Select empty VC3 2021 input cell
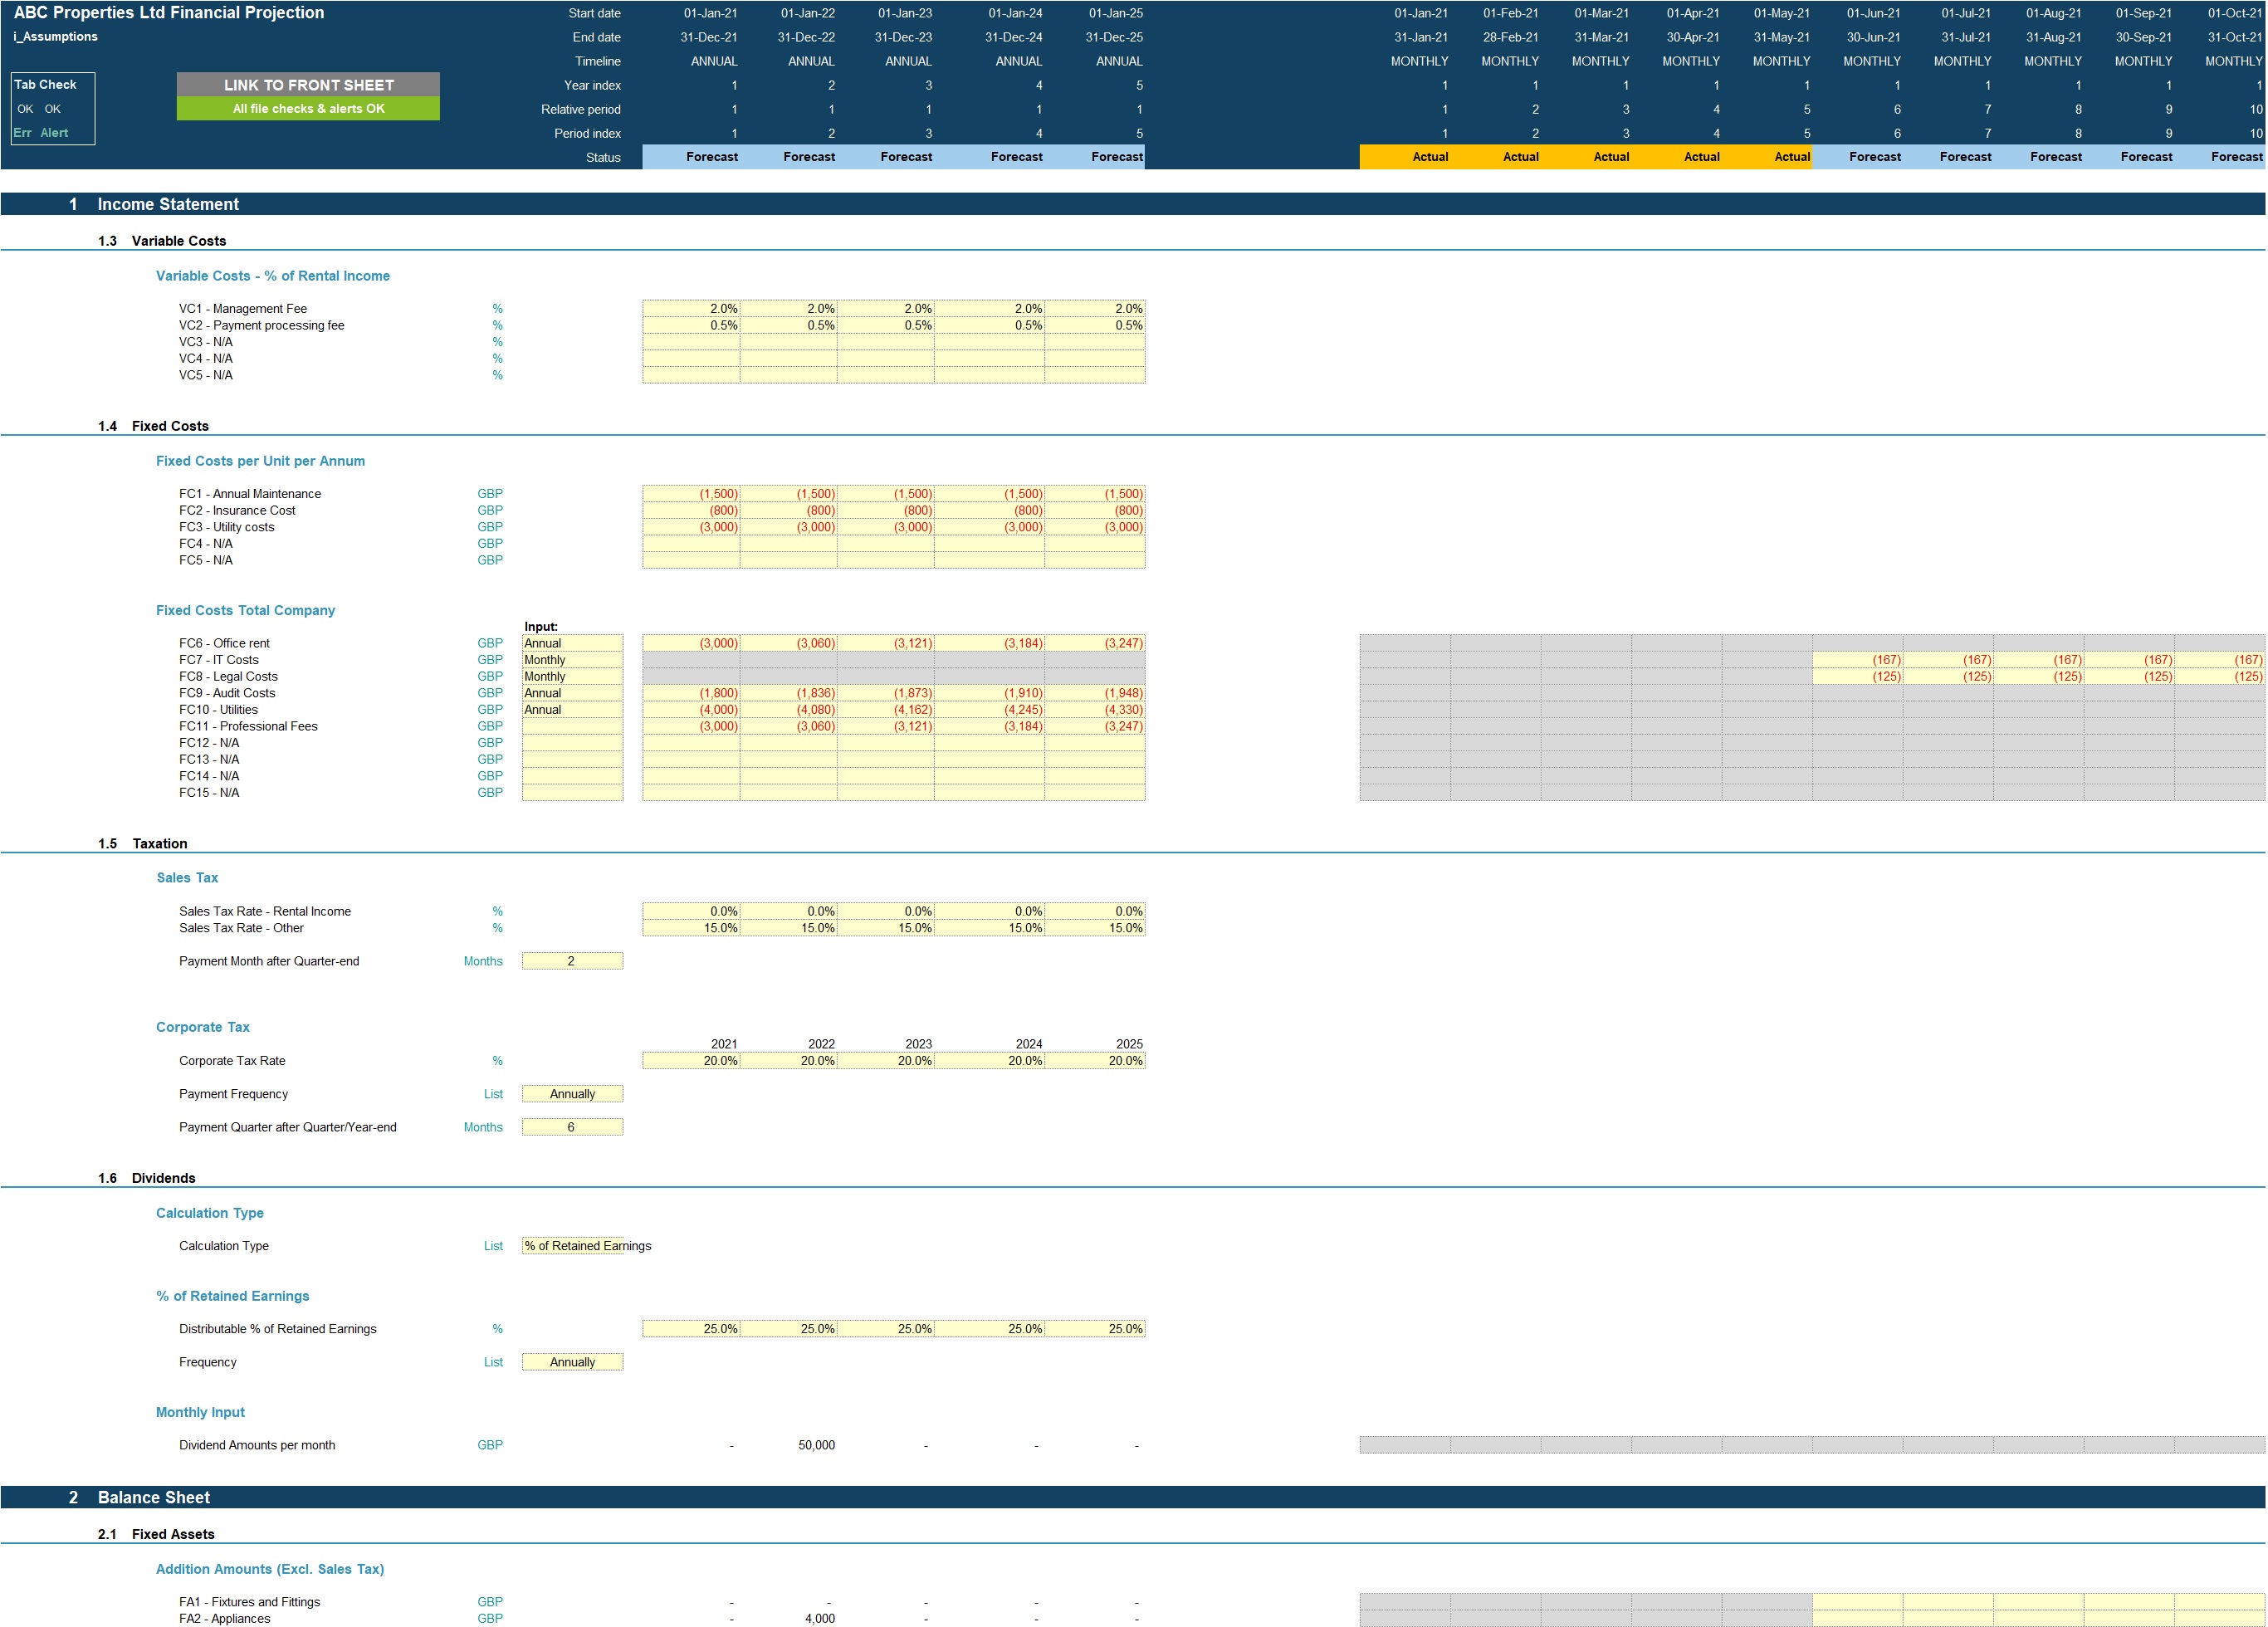Screen dimensions: 2268x1627 click(x=691, y=342)
